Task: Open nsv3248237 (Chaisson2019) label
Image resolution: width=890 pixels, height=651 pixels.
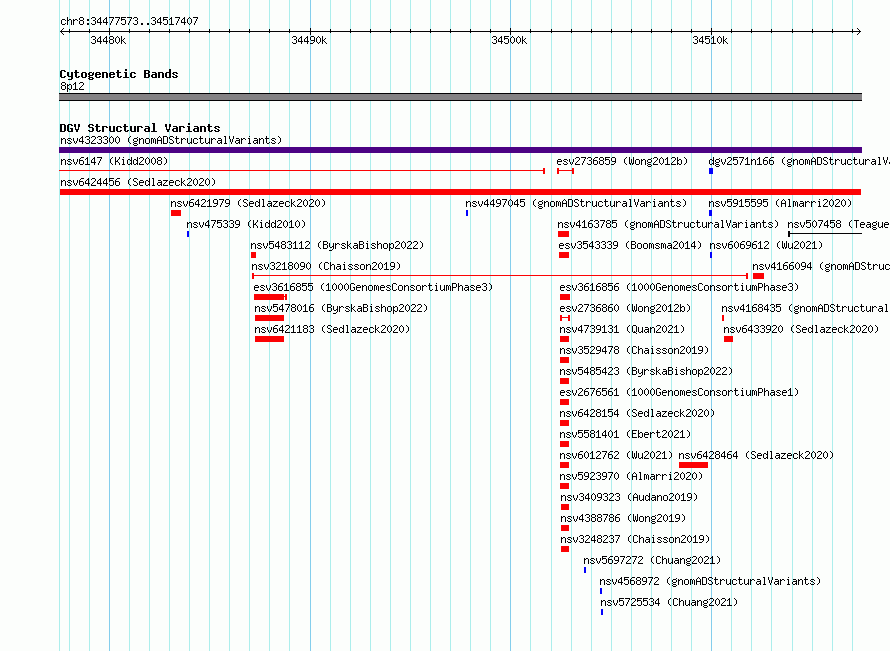Action: (x=635, y=539)
